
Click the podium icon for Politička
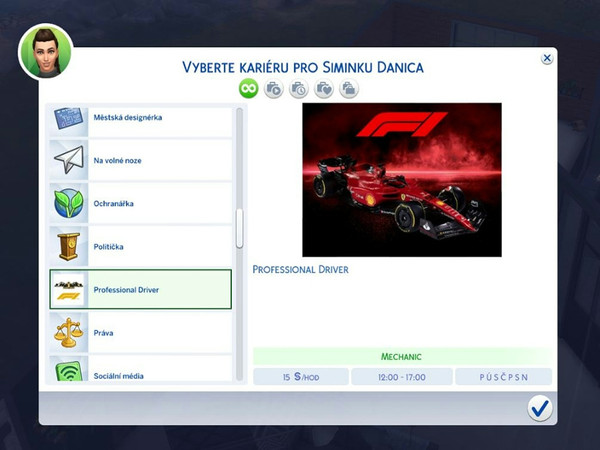click(x=69, y=246)
